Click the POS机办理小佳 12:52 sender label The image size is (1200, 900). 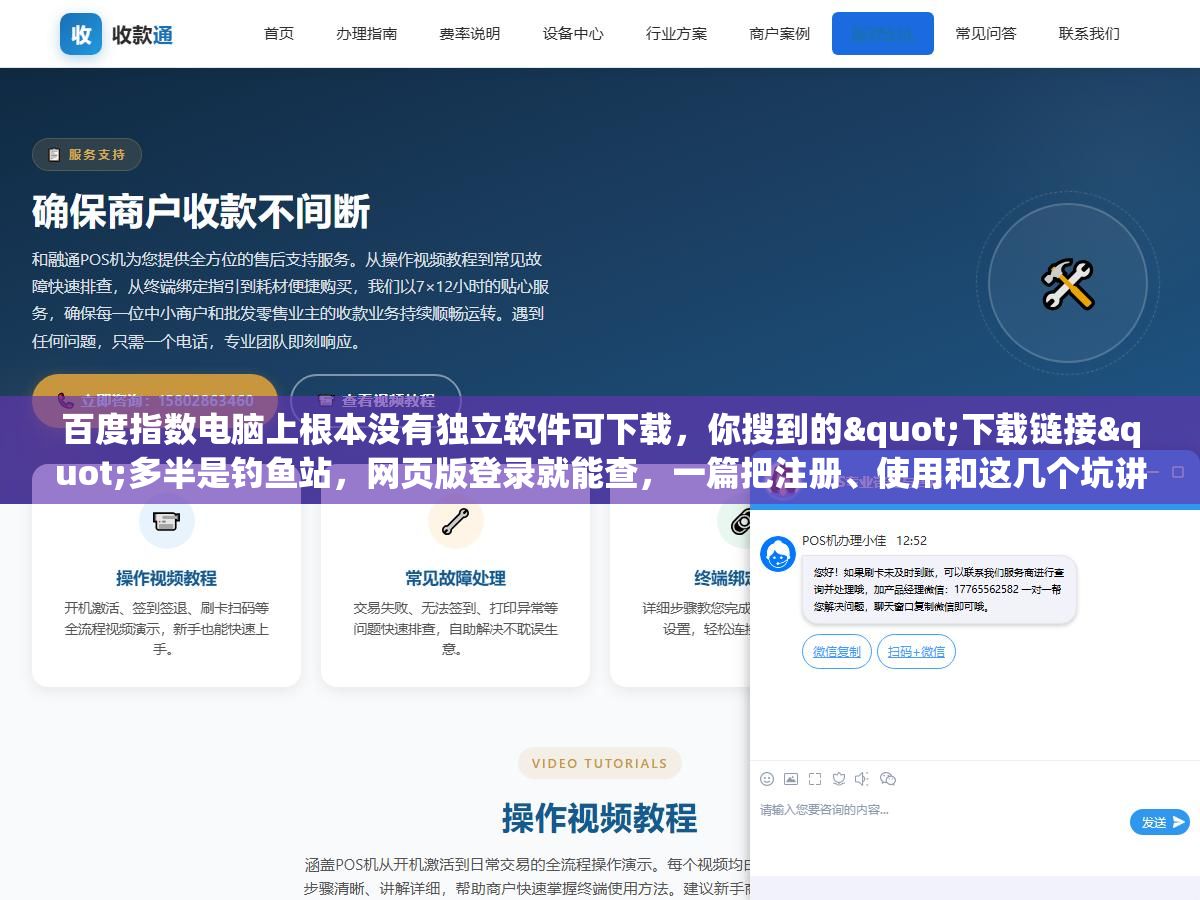pos(865,540)
